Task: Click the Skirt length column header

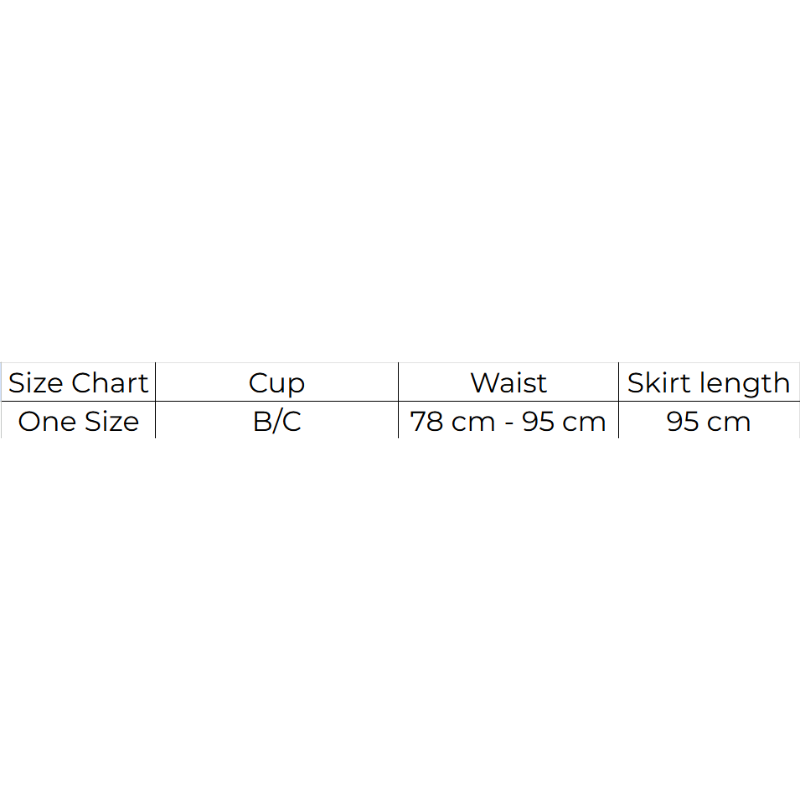Action: (x=709, y=382)
